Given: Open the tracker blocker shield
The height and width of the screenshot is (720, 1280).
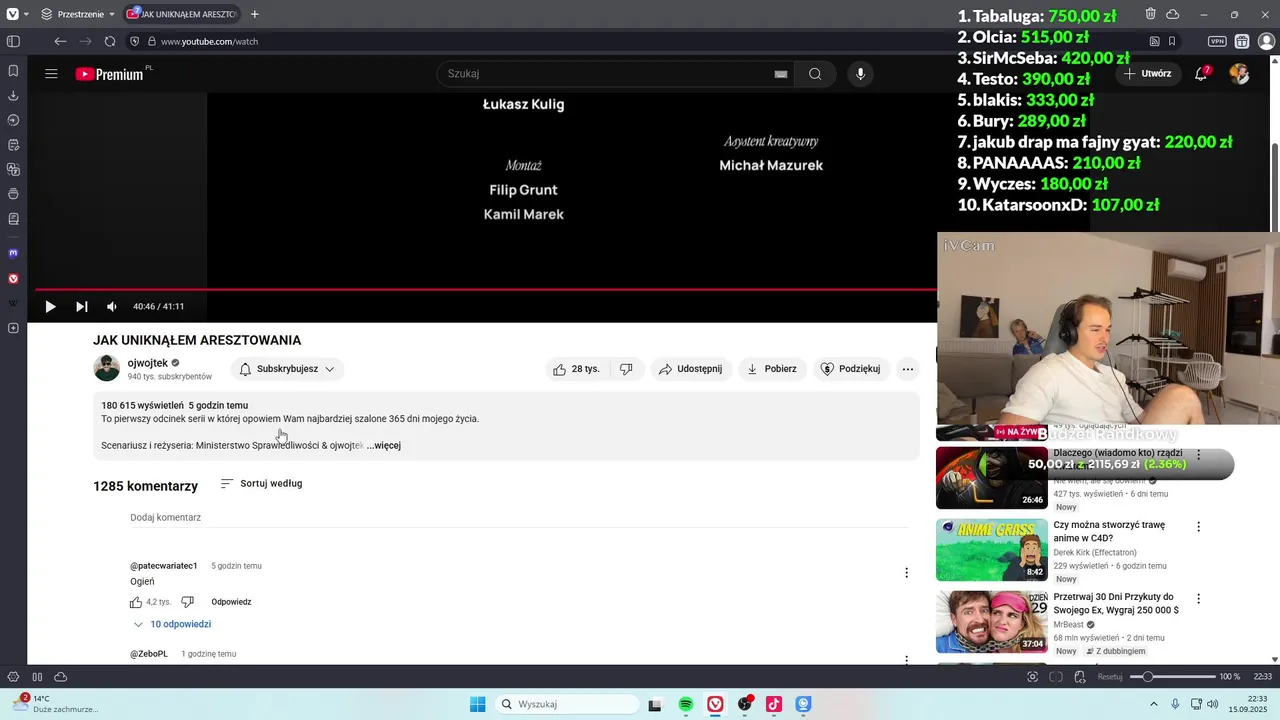Looking at the screenshot, I should click(135, 41).
